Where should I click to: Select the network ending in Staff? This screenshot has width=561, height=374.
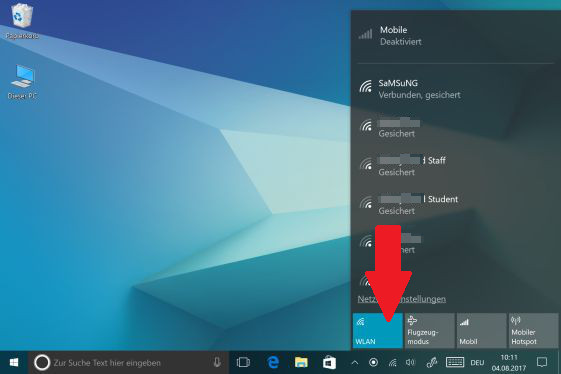point(455,166)
